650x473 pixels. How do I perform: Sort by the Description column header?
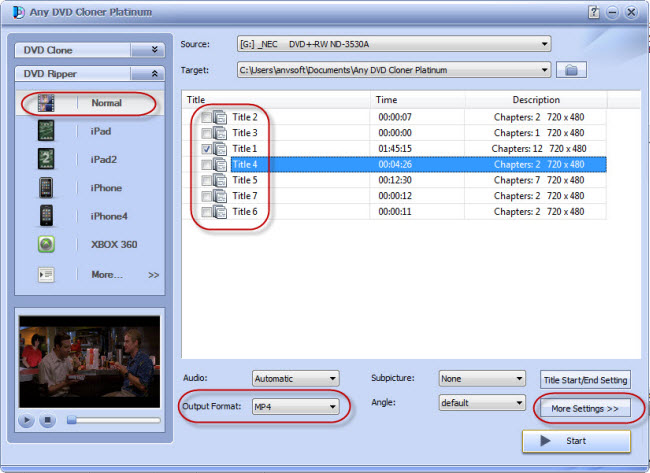pyautogui.click(x=536, y=100)
